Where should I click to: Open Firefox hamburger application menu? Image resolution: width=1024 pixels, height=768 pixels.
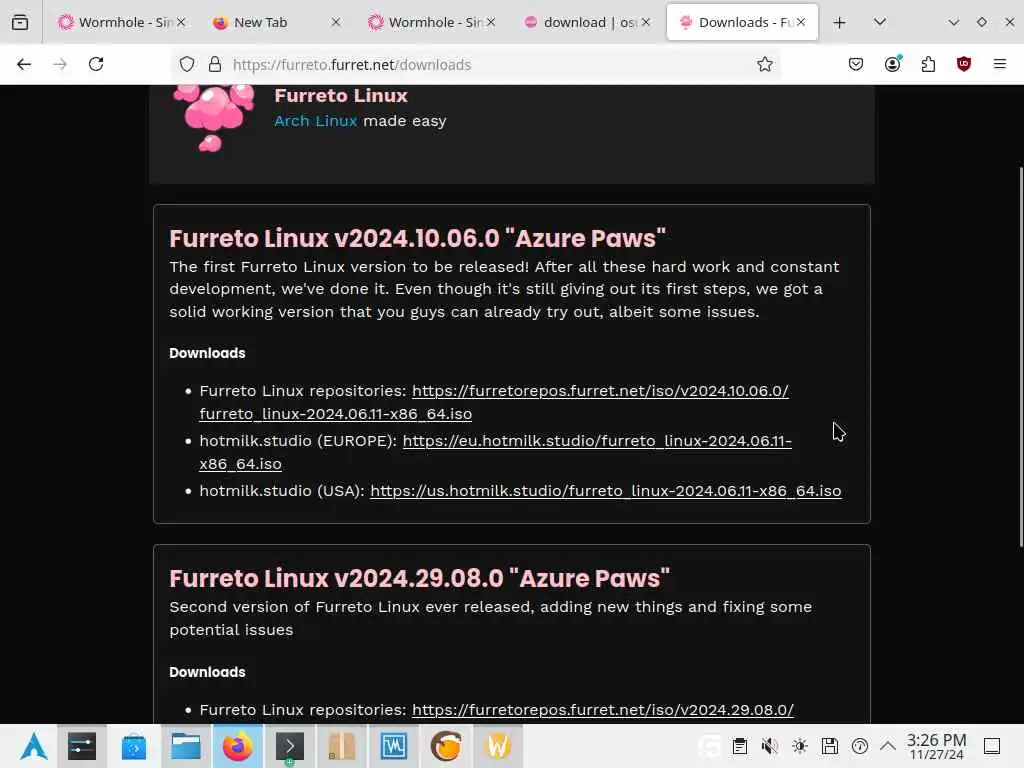click(x=1000, y=64)
